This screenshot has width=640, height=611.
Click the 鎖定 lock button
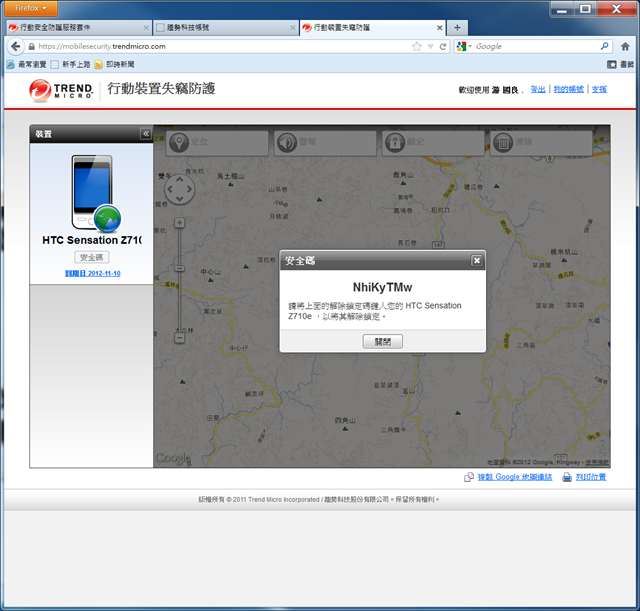(433, 143)
